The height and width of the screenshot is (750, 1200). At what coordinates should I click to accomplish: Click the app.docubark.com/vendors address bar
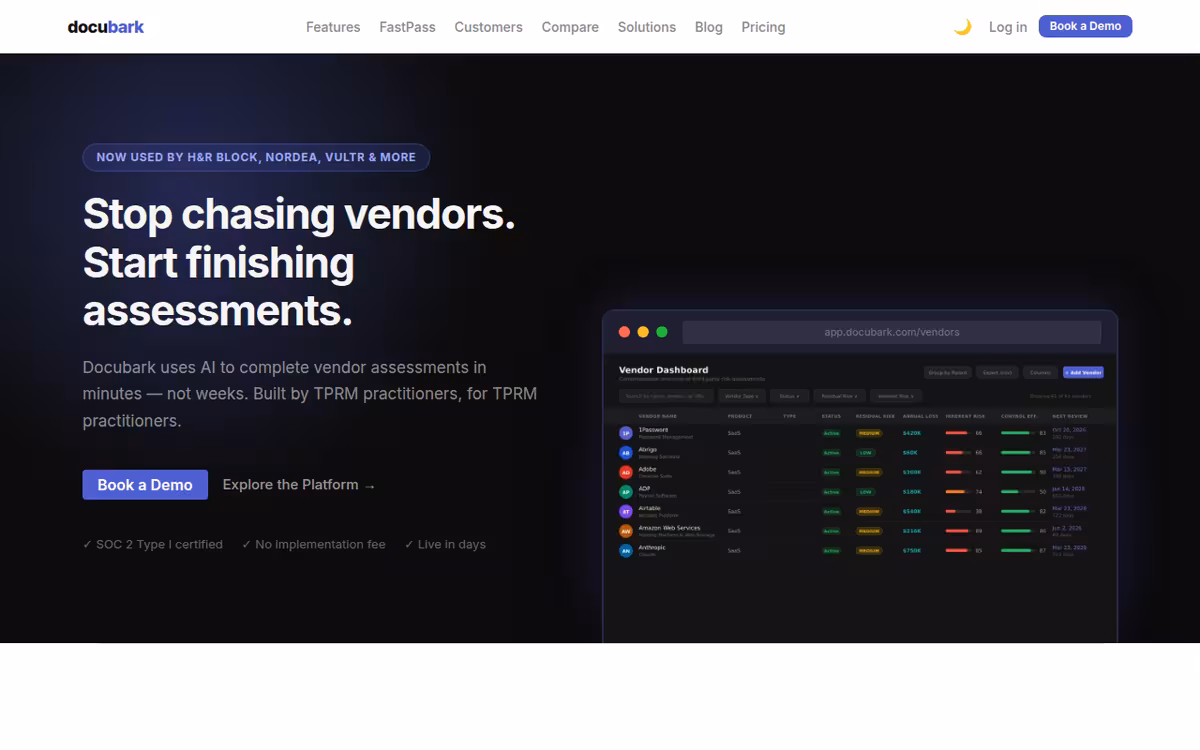point(892,332)
